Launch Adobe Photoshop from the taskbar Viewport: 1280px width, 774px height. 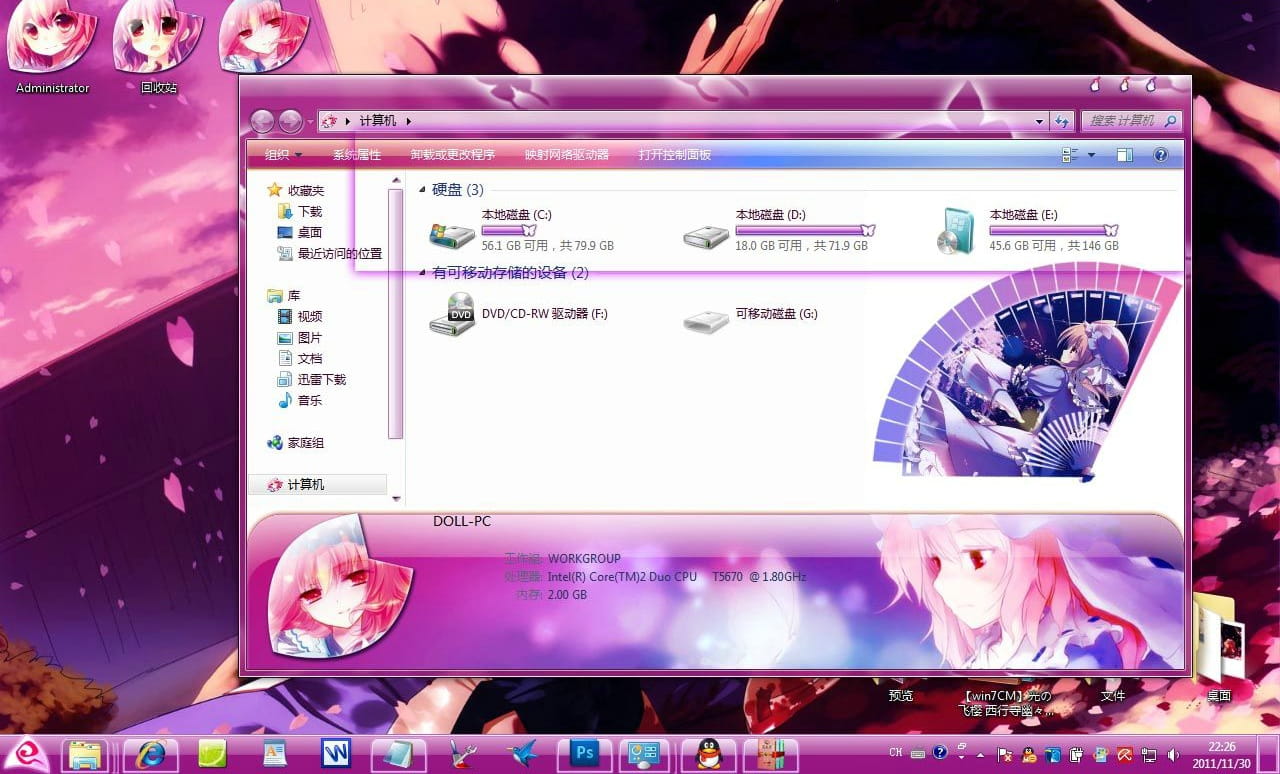coord(584,753)
